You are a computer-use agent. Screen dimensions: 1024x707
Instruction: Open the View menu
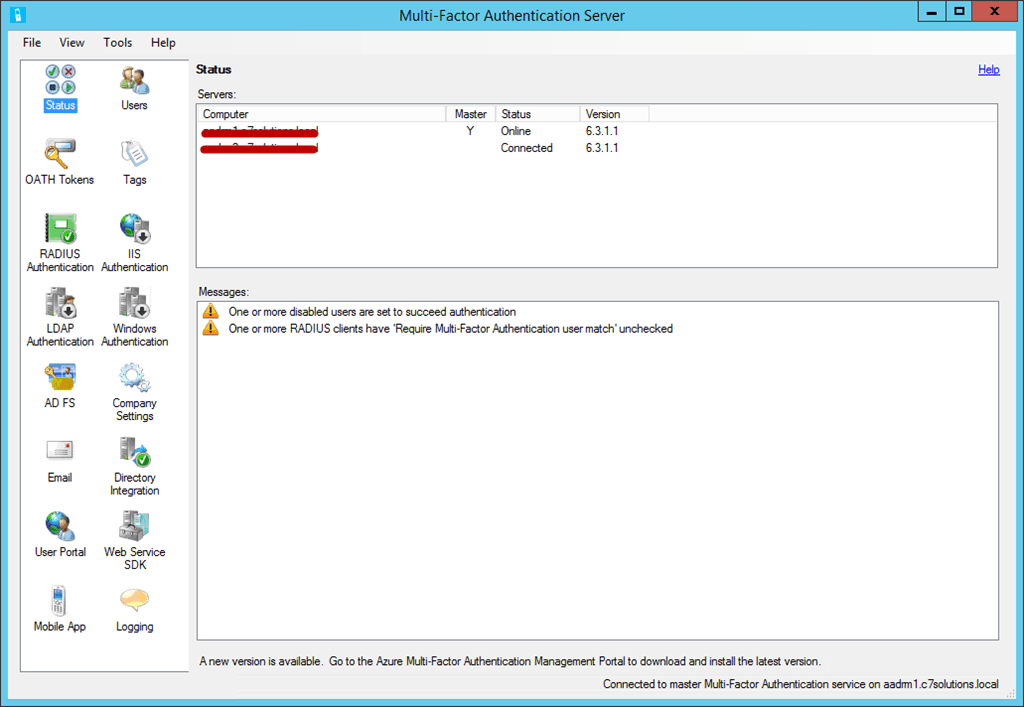tap(72, 42)
